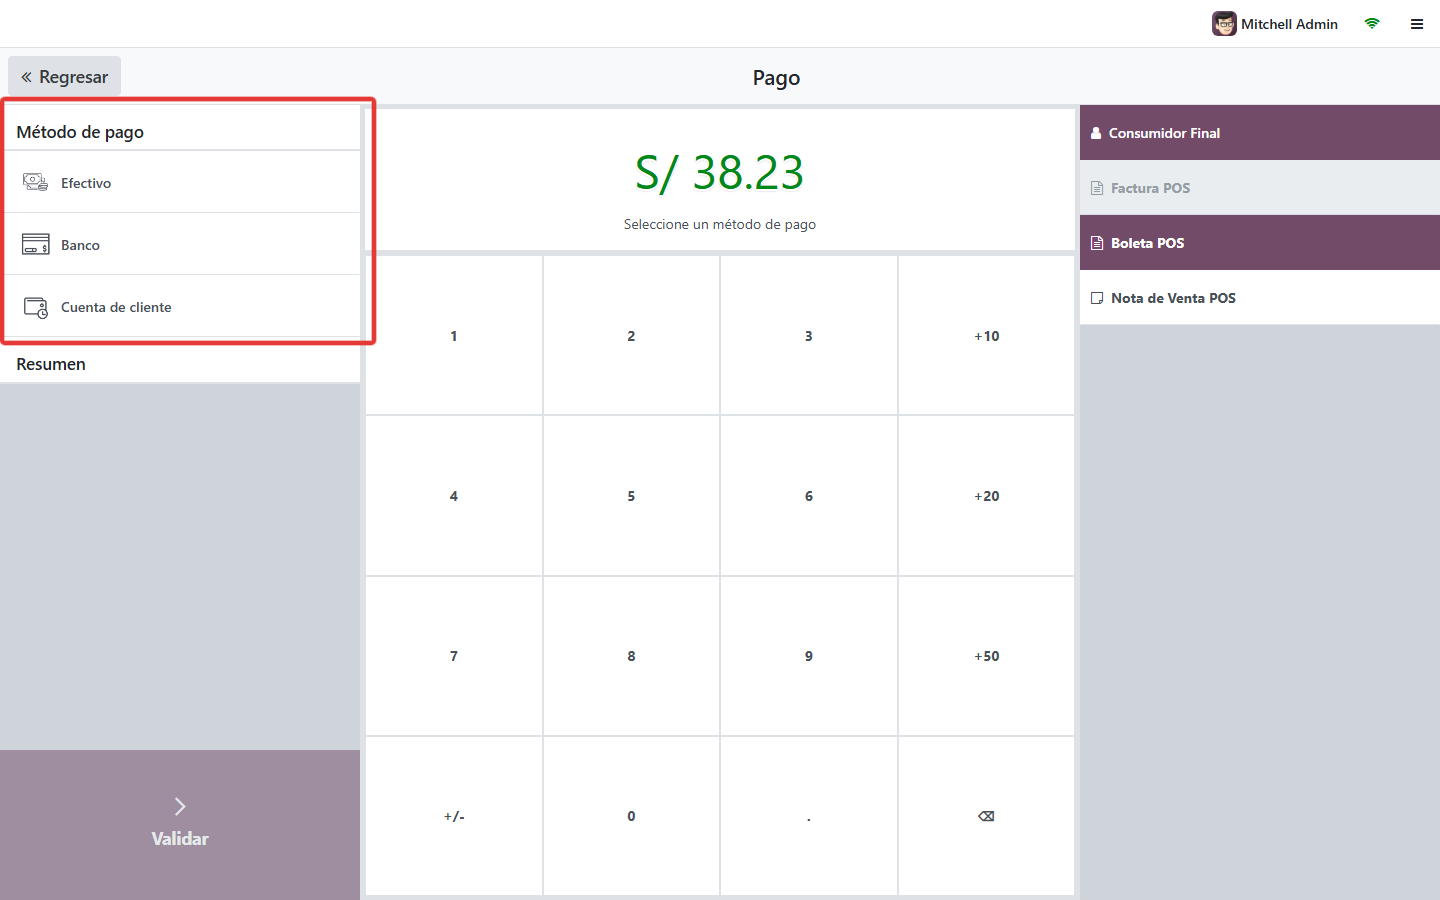Tap number 0 on the numpad
The width and height of the screenshot is (1440, 900).
[x=631, y=816]
